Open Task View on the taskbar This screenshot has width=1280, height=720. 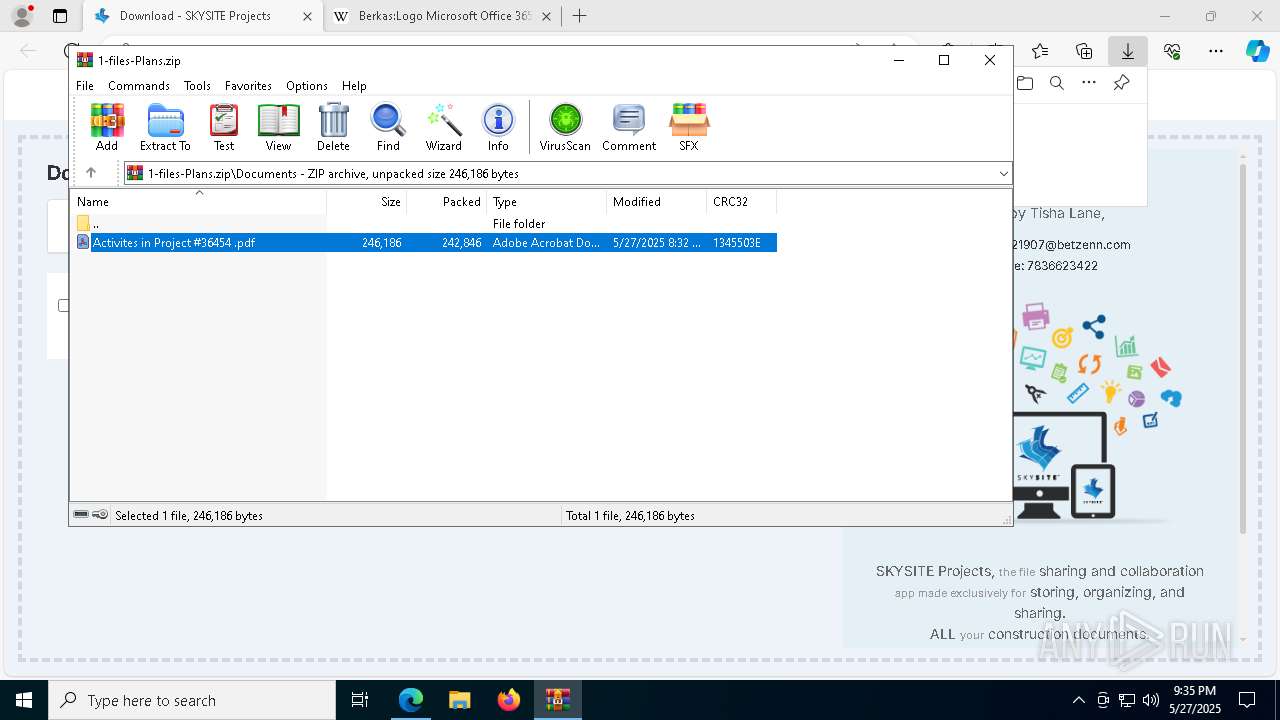point(360,700)
